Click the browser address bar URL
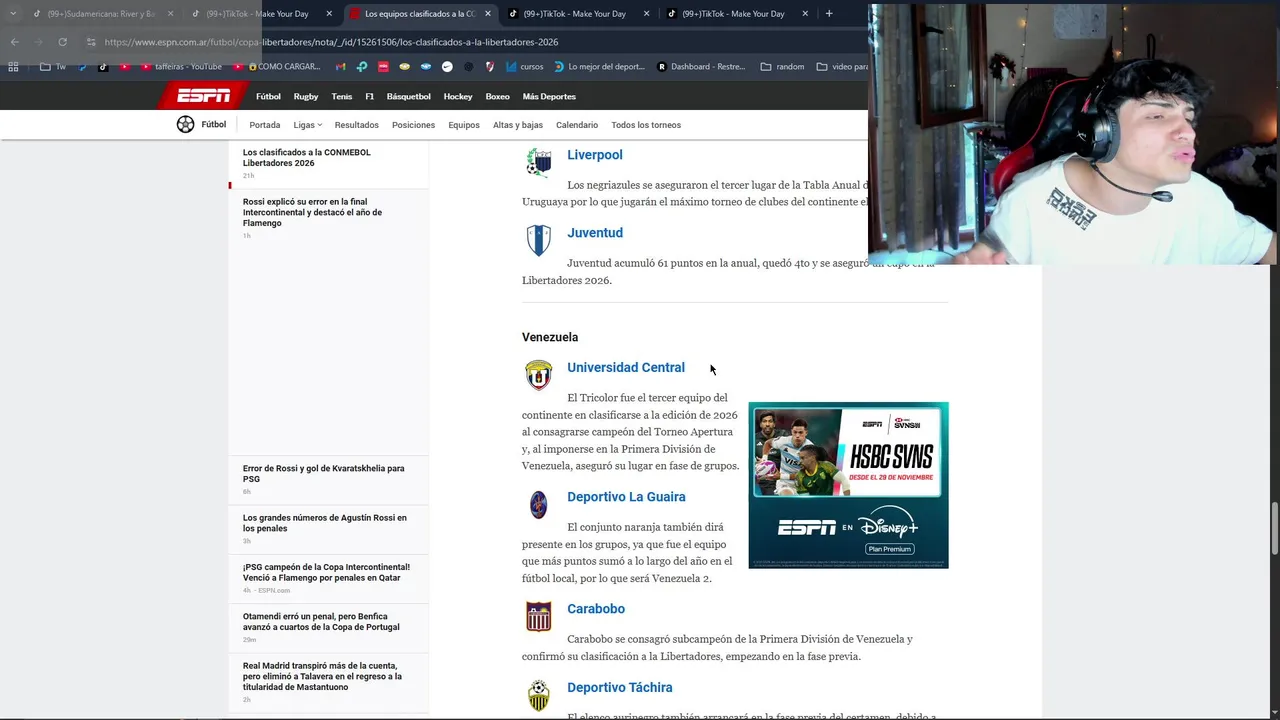Image resolution: width=1280 pixels, height=720 pixels. click(331, 42)
